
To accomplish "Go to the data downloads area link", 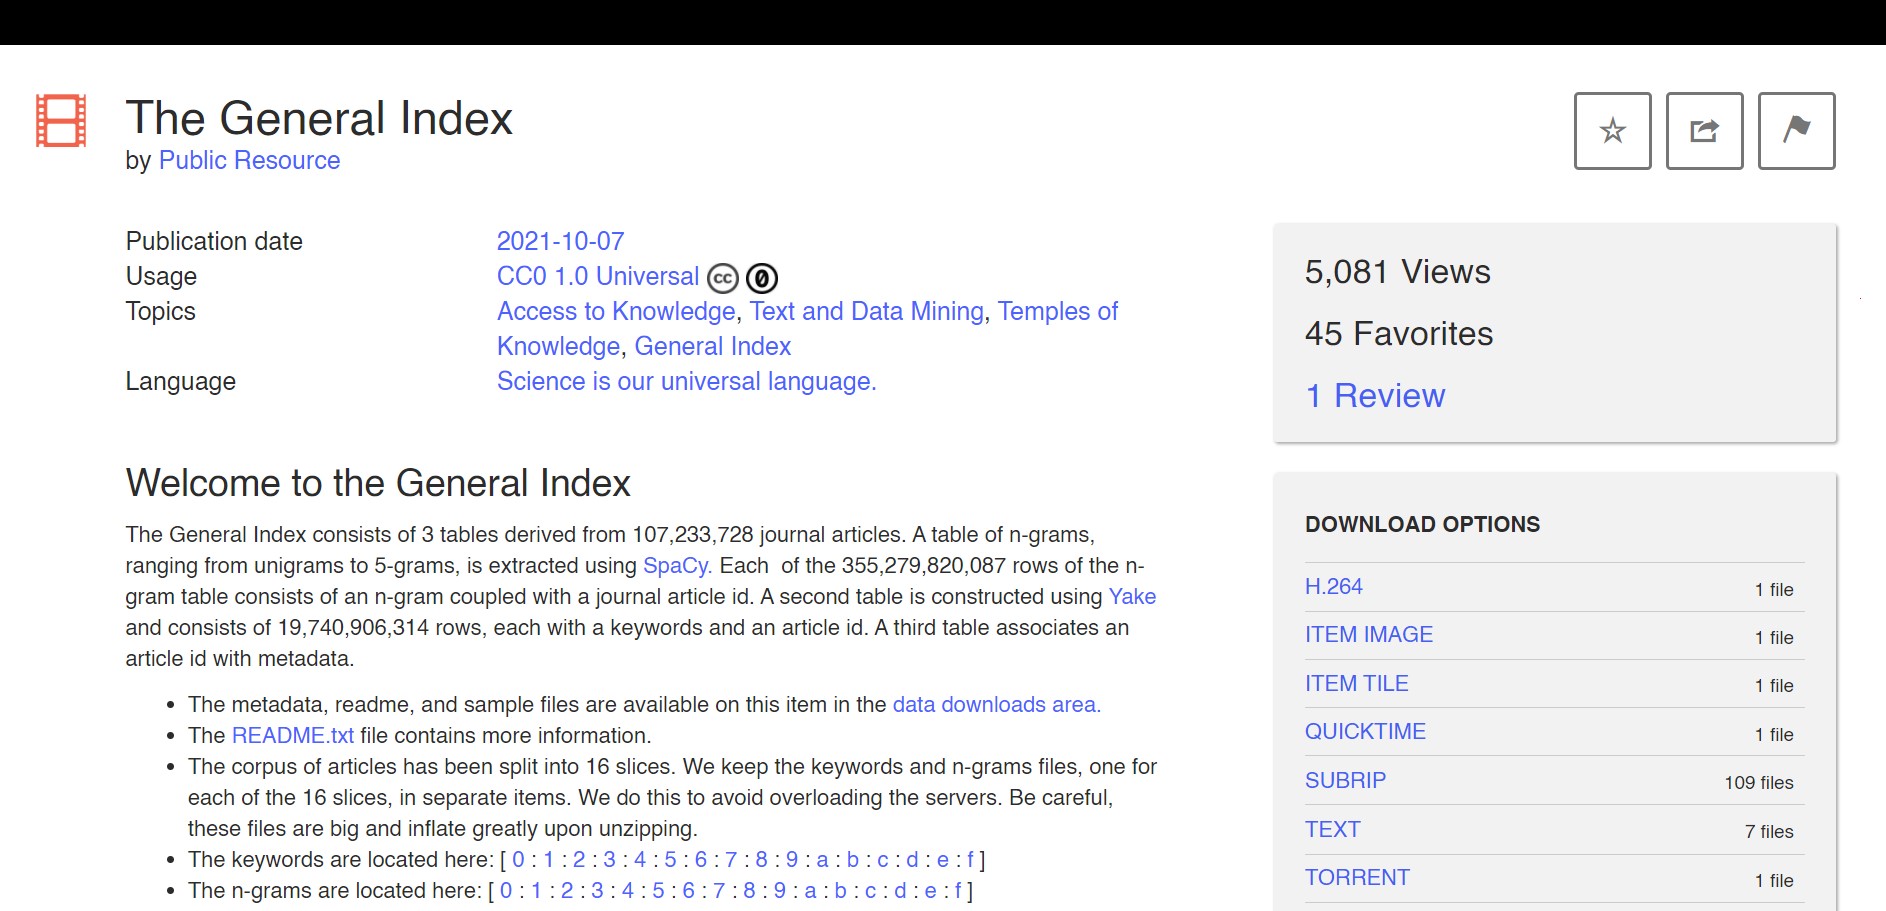I will click(x=996, y=705).
